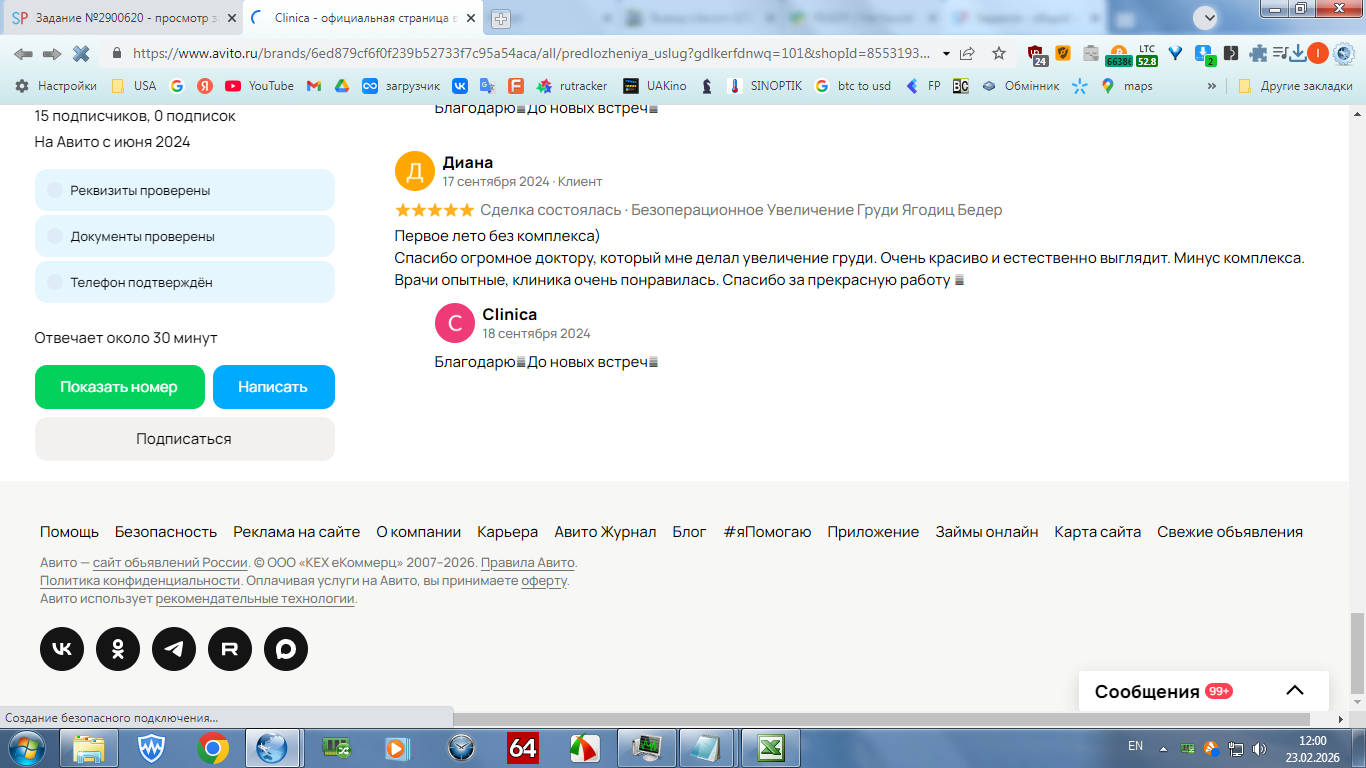Bookmark this page with star icon
The height and width of the screenshot is (768, 1366).
[999, 53]
